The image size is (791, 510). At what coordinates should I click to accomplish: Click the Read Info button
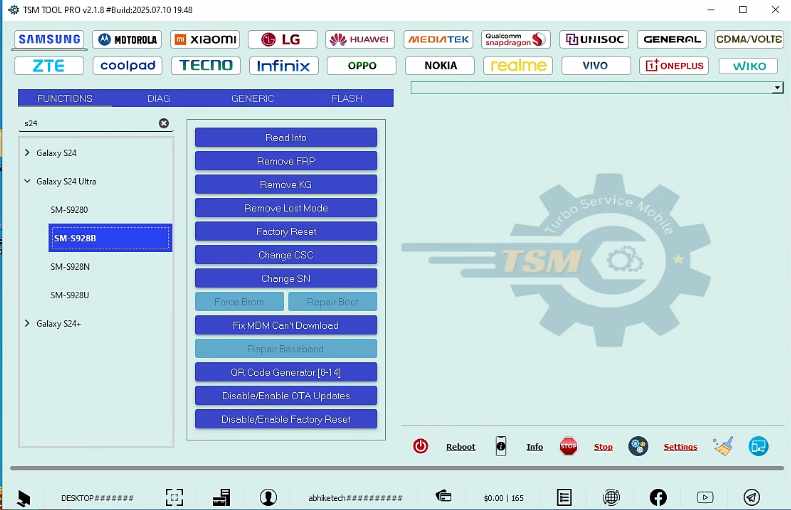coord(286,137)
